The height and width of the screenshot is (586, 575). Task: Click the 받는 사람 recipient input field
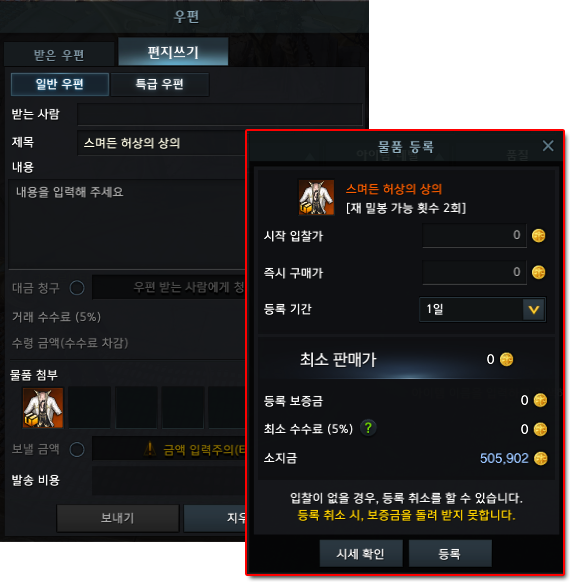pyautogui.click(x=220, y=114)
